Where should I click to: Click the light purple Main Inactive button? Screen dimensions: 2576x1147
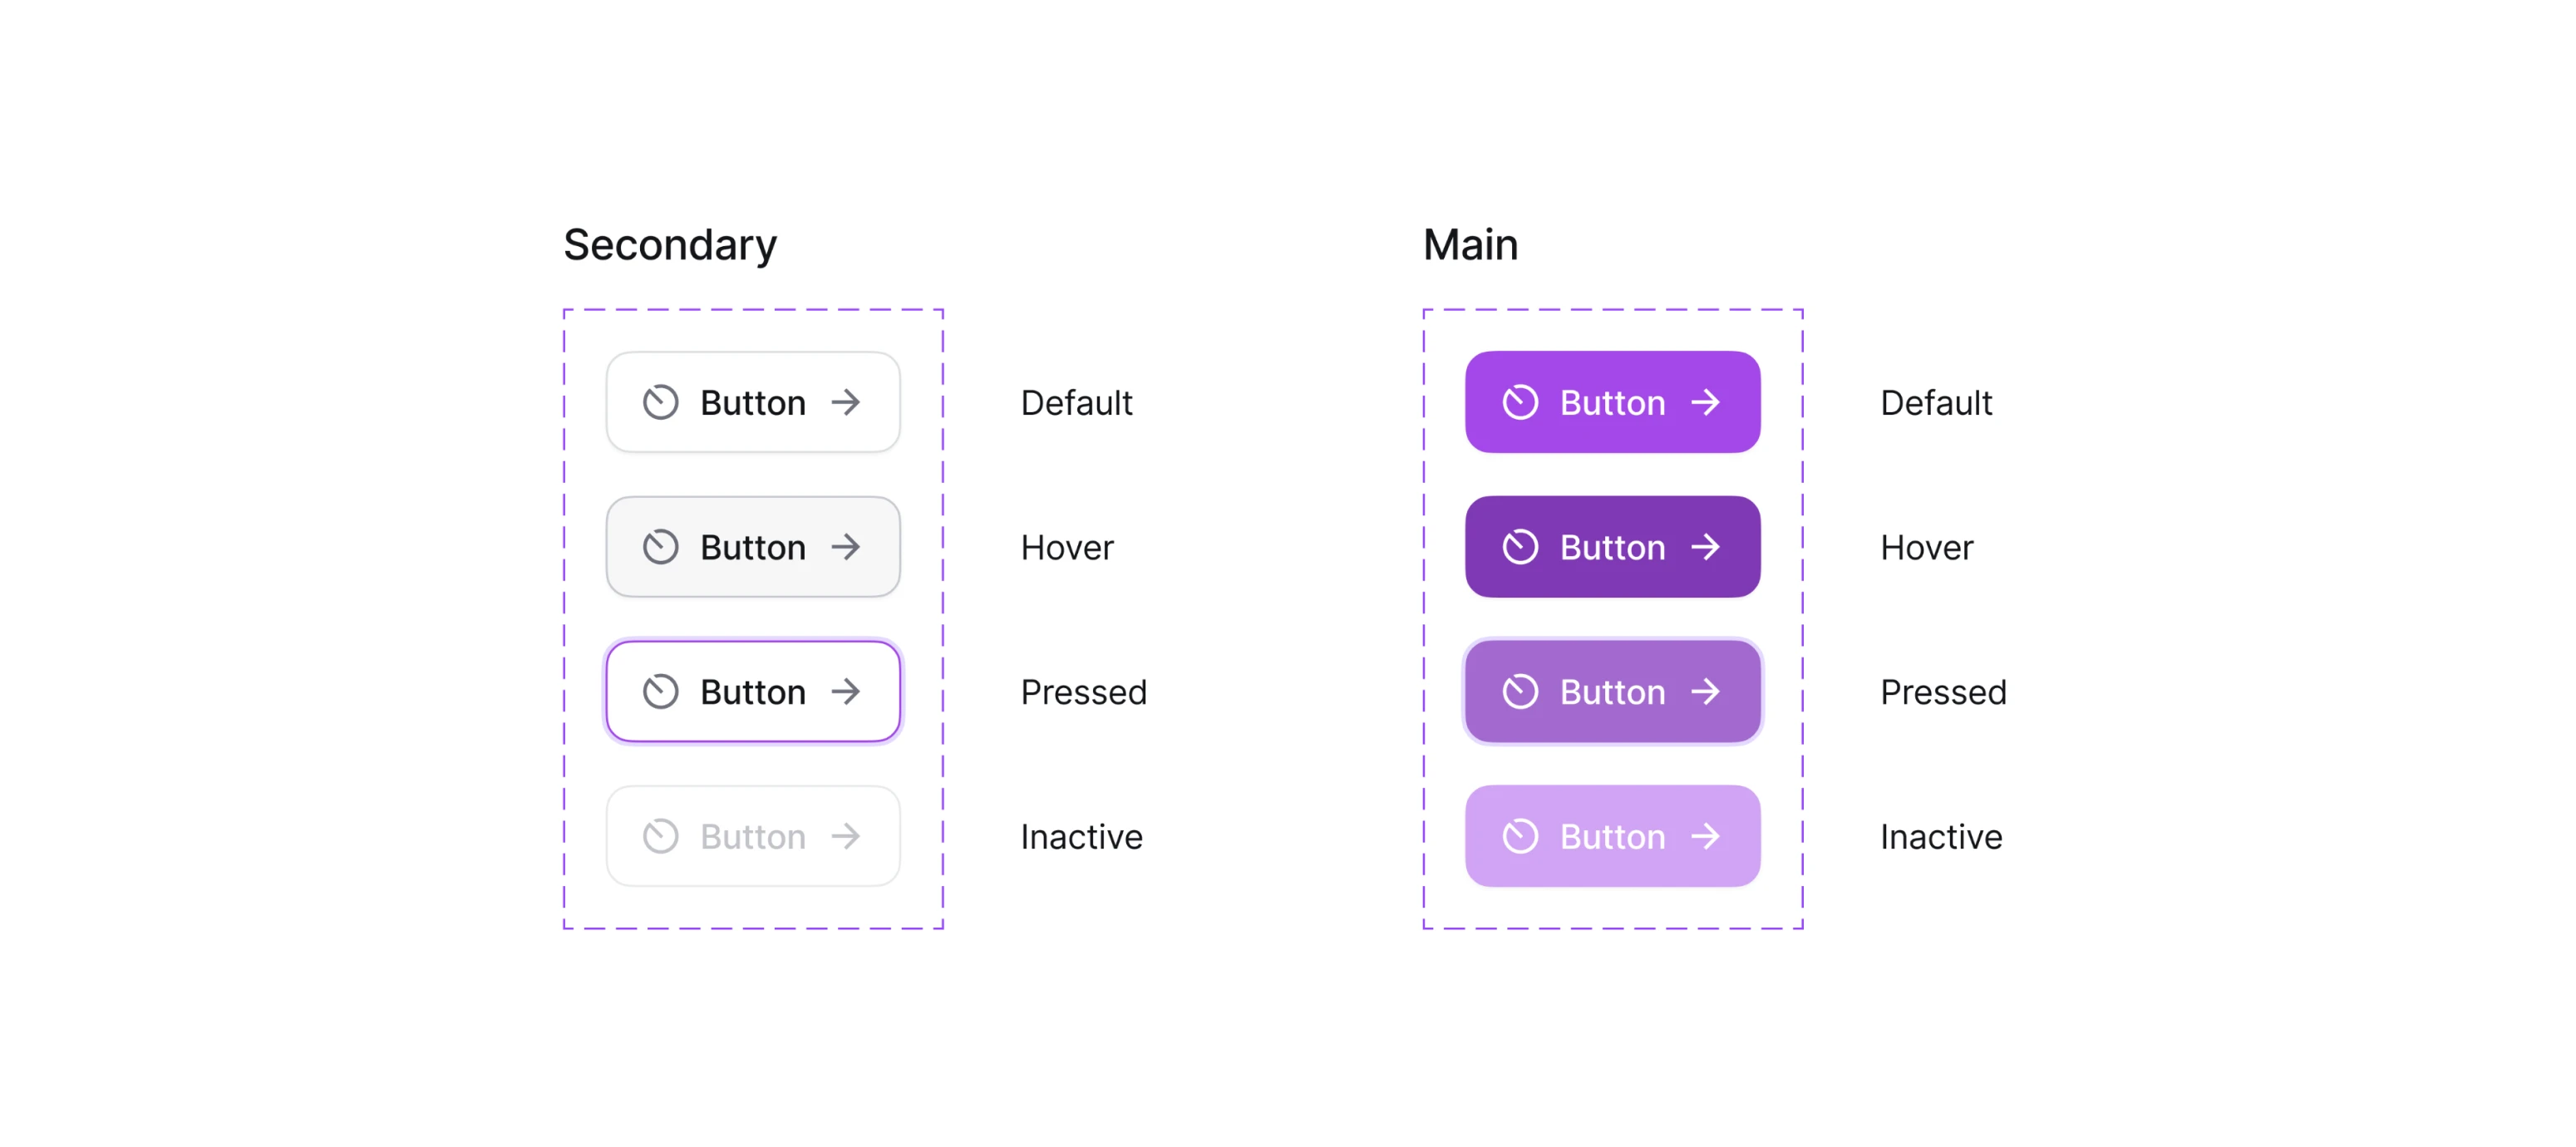(1612, 836)
